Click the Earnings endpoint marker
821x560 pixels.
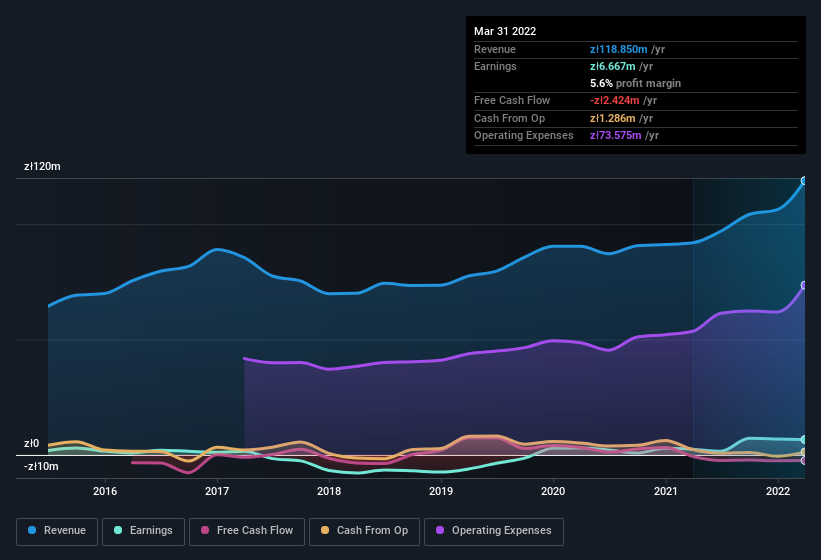coord(804,440)
